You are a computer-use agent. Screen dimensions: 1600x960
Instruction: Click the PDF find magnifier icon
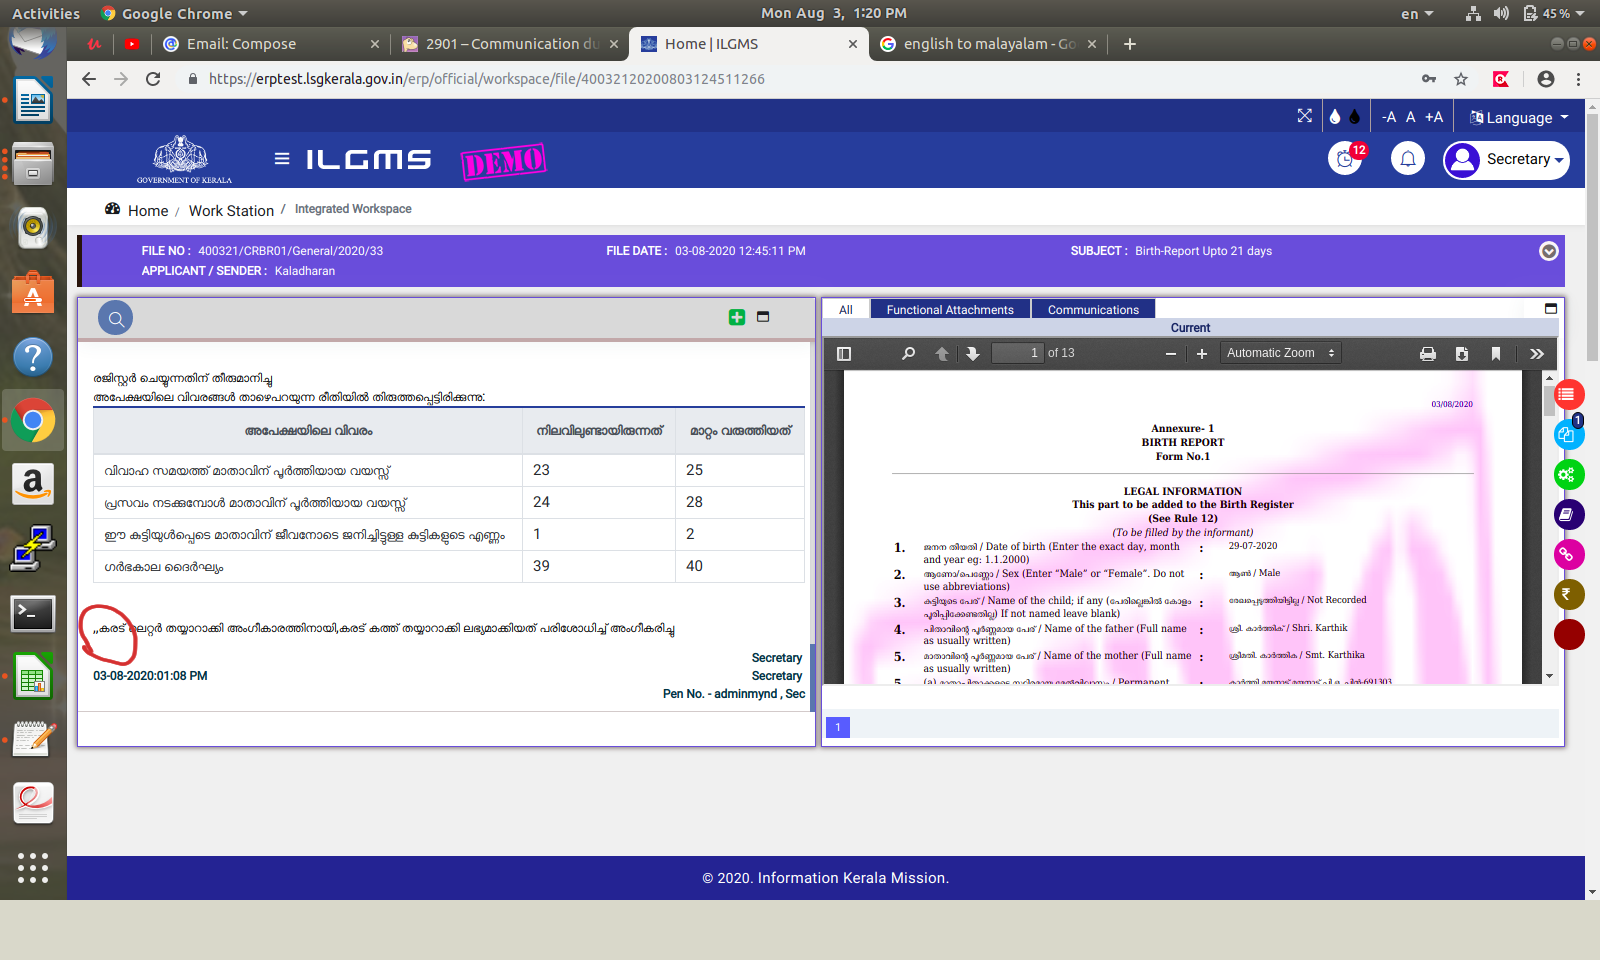click(908, 354)
